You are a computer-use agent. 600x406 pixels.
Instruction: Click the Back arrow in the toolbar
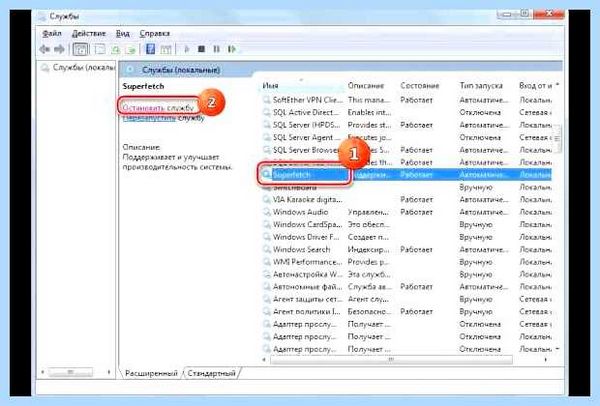[45, 49]
